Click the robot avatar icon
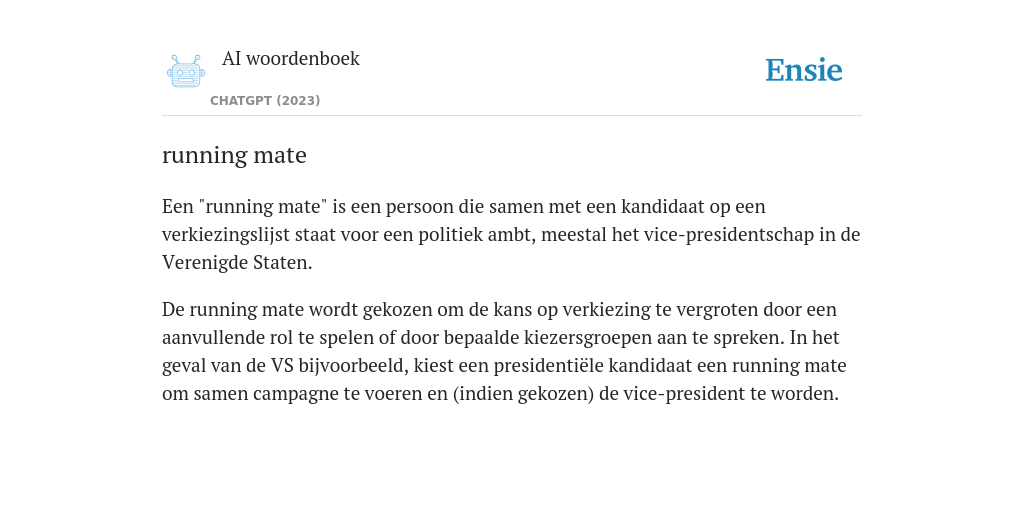 186,71
